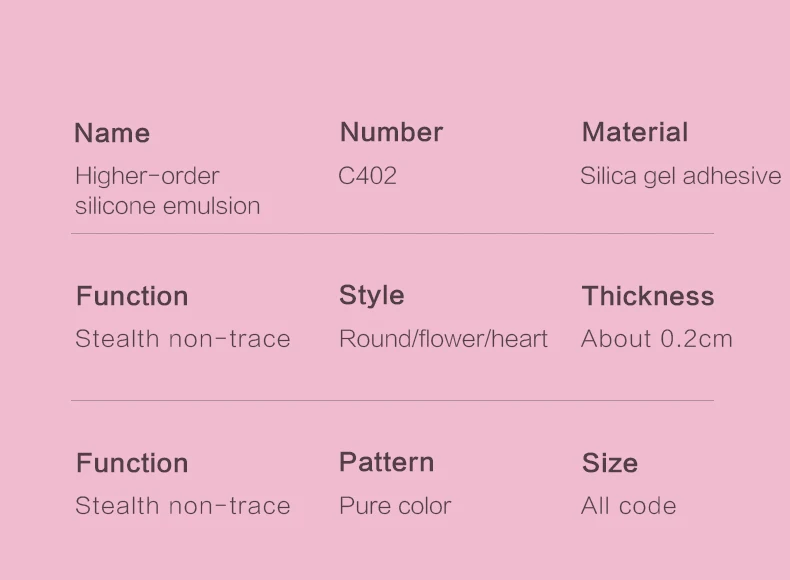Select the All code value
This screenshot has width=790, height=580.
pyautogui.click(x=628, y=506)
